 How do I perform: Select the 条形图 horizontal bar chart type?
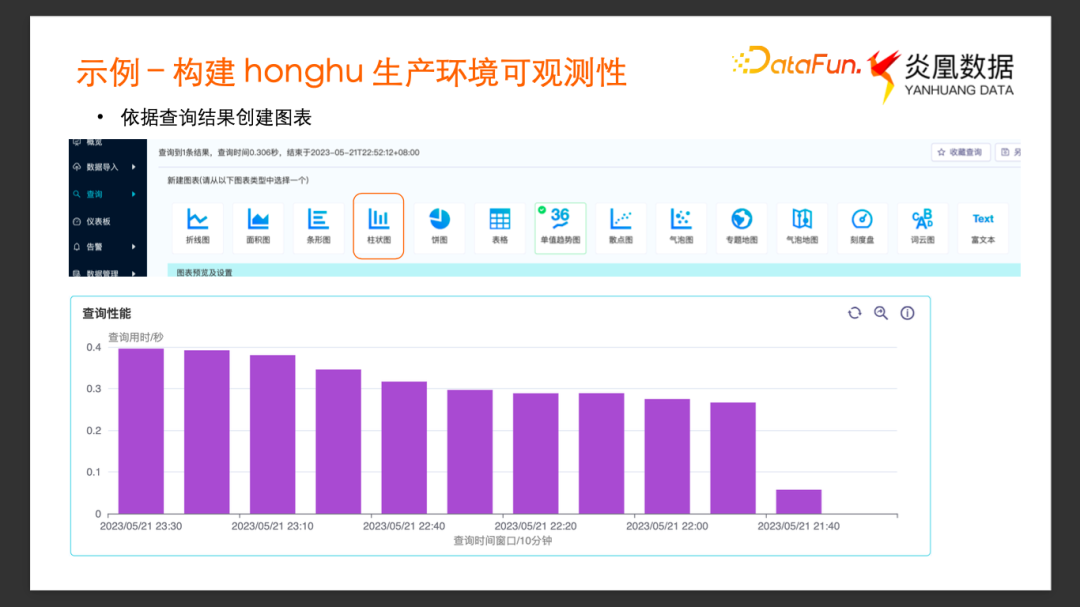(318, 227)
